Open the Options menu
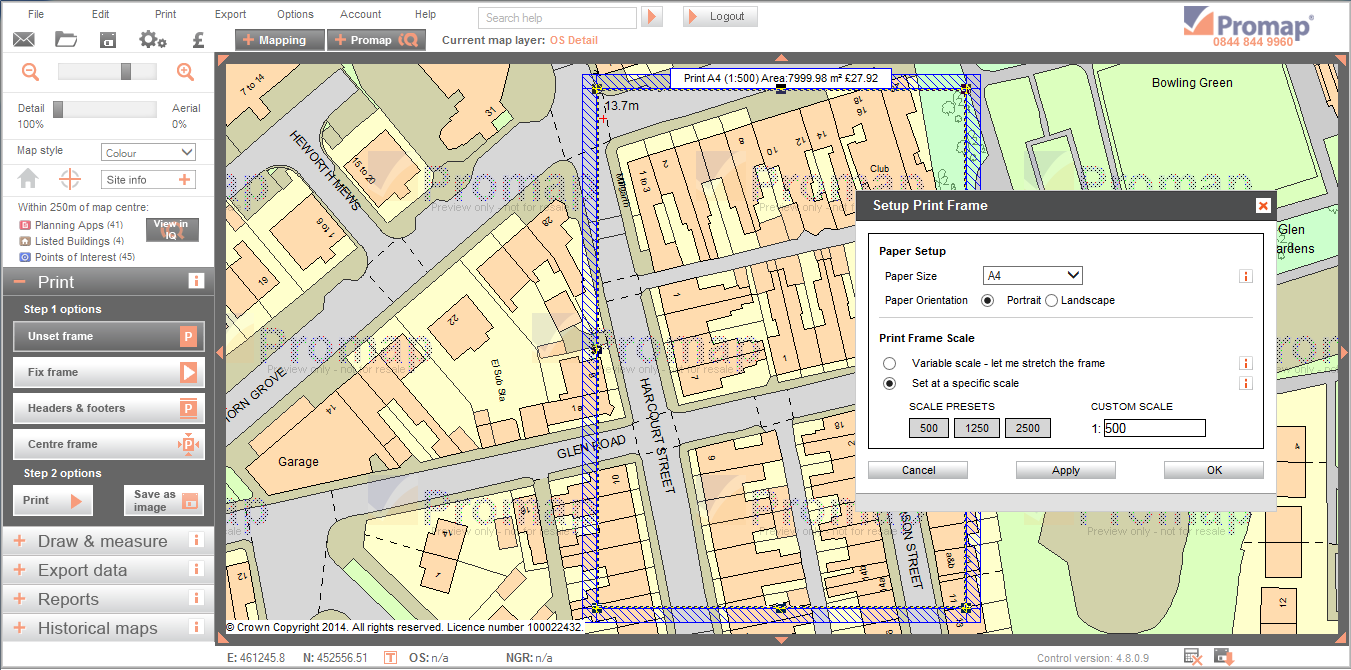The height and width of the screenshot is (670, 1351). [x=295, y=15]
